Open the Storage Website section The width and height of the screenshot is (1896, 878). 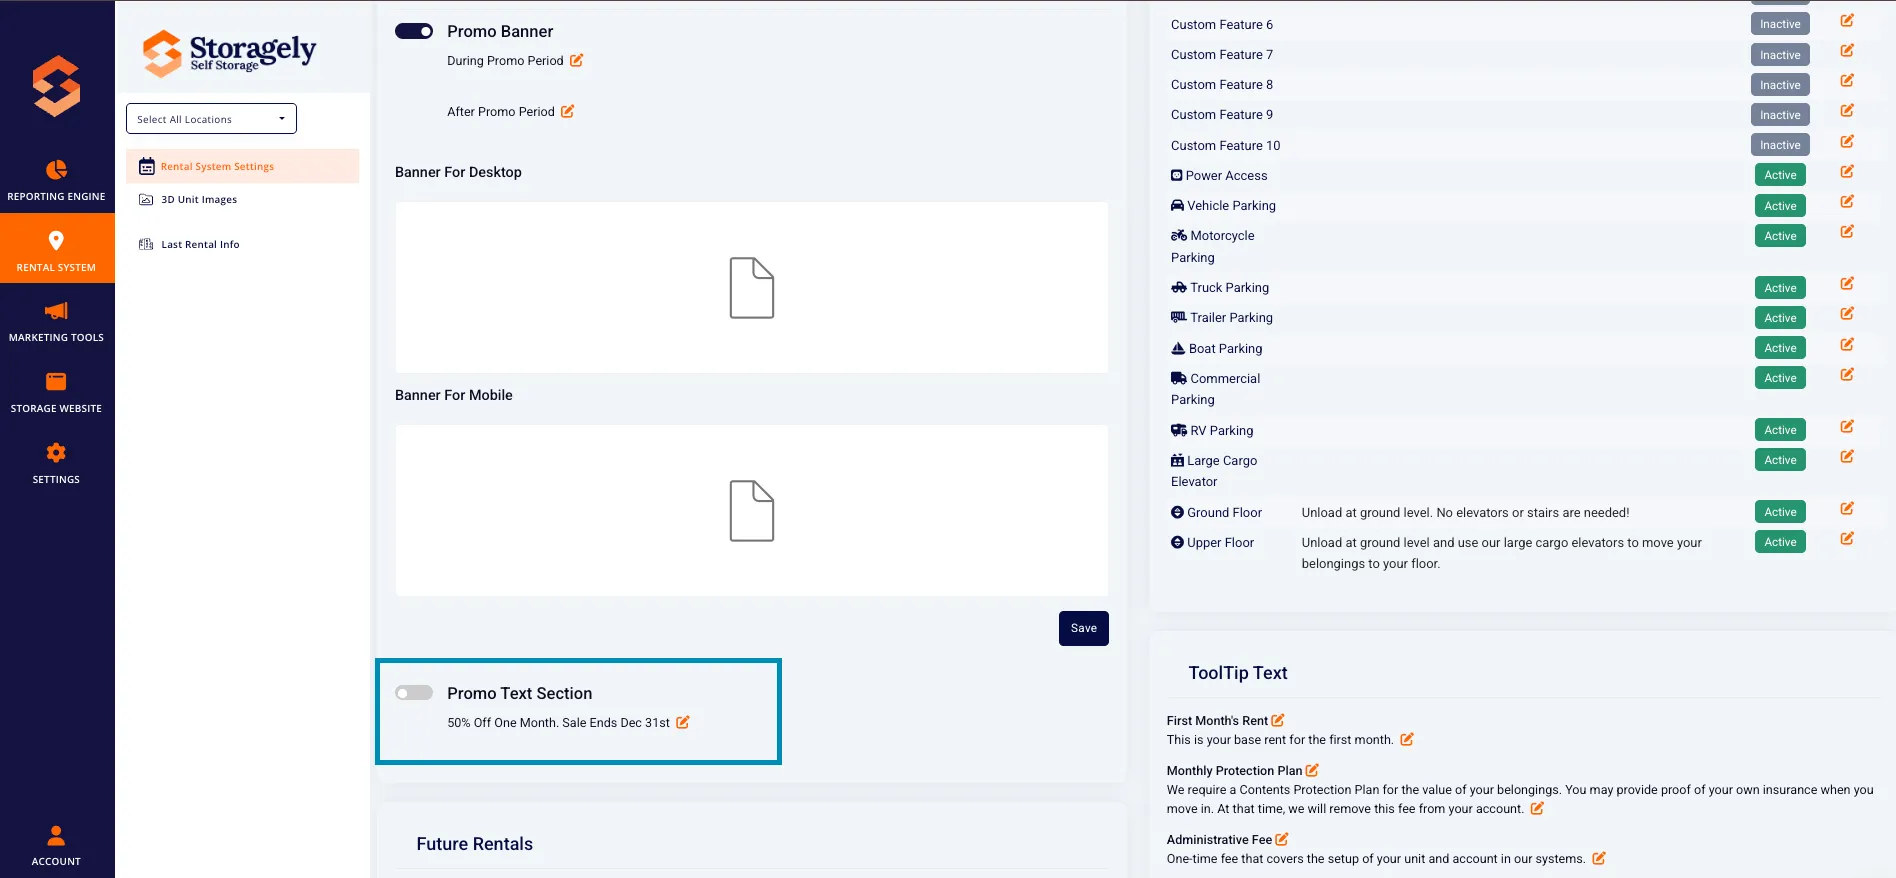click(57, 393)
